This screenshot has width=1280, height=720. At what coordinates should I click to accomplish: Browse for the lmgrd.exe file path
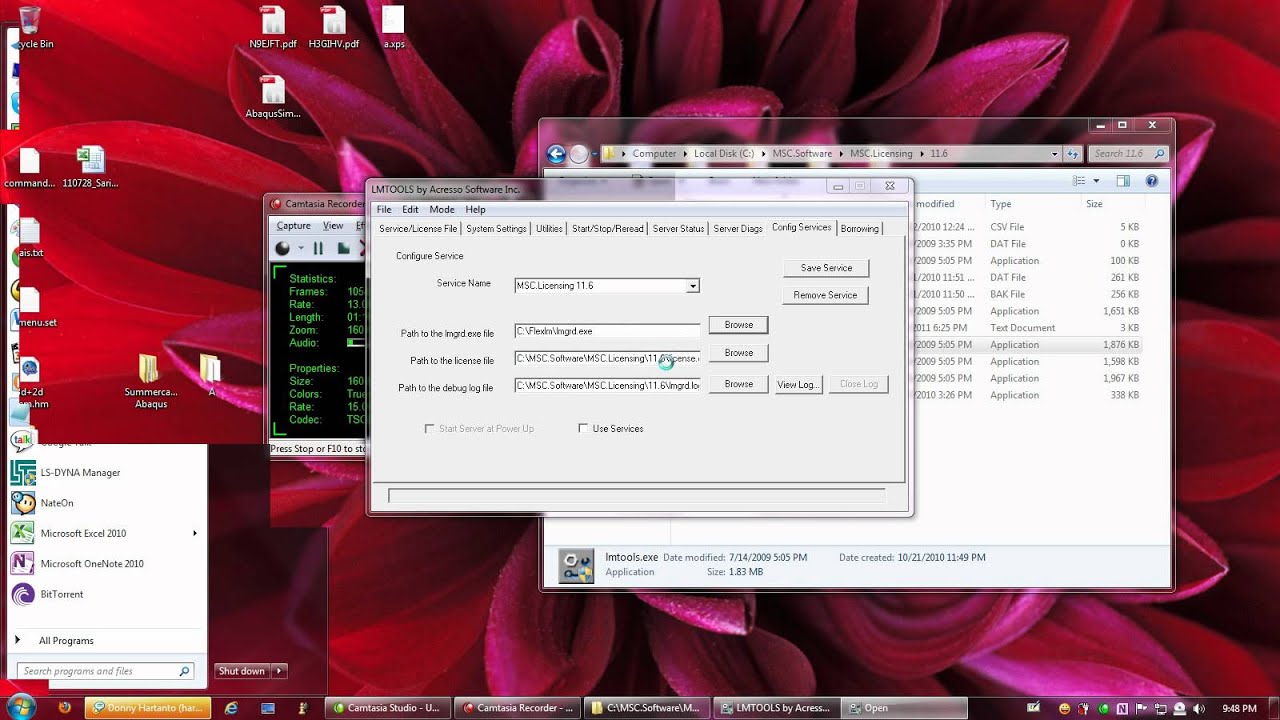[x=739, y=325]
